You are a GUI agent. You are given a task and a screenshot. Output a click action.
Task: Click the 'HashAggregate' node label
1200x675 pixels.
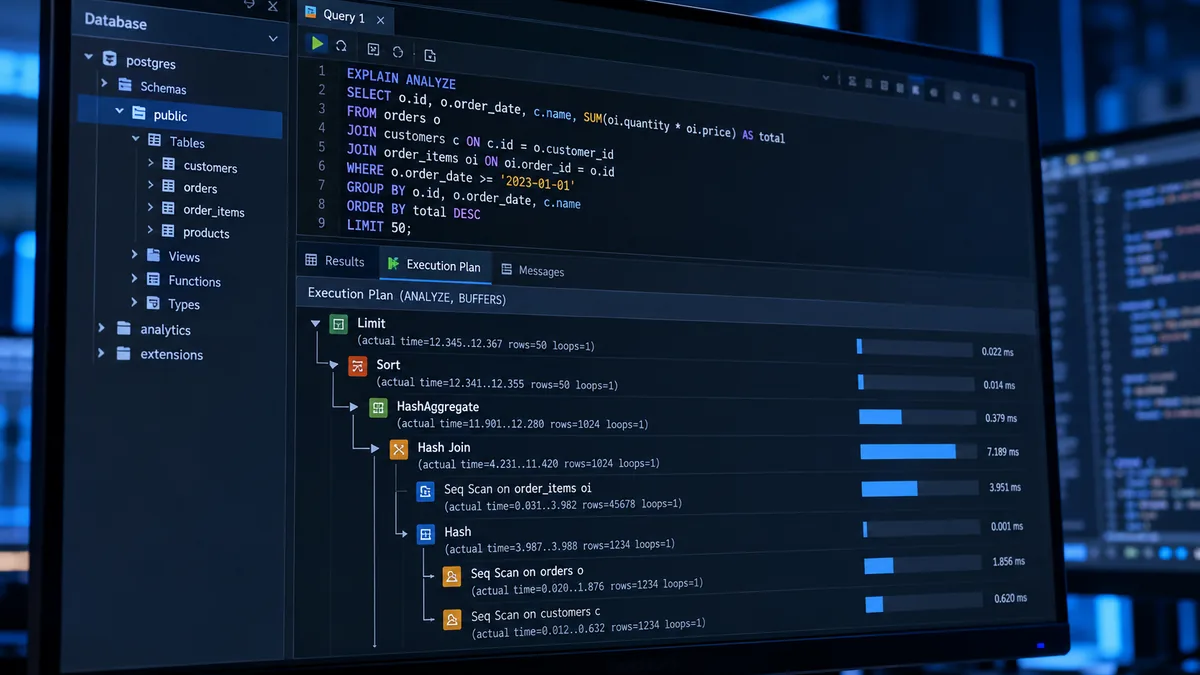pyautogui.click(x=438, y=407)
